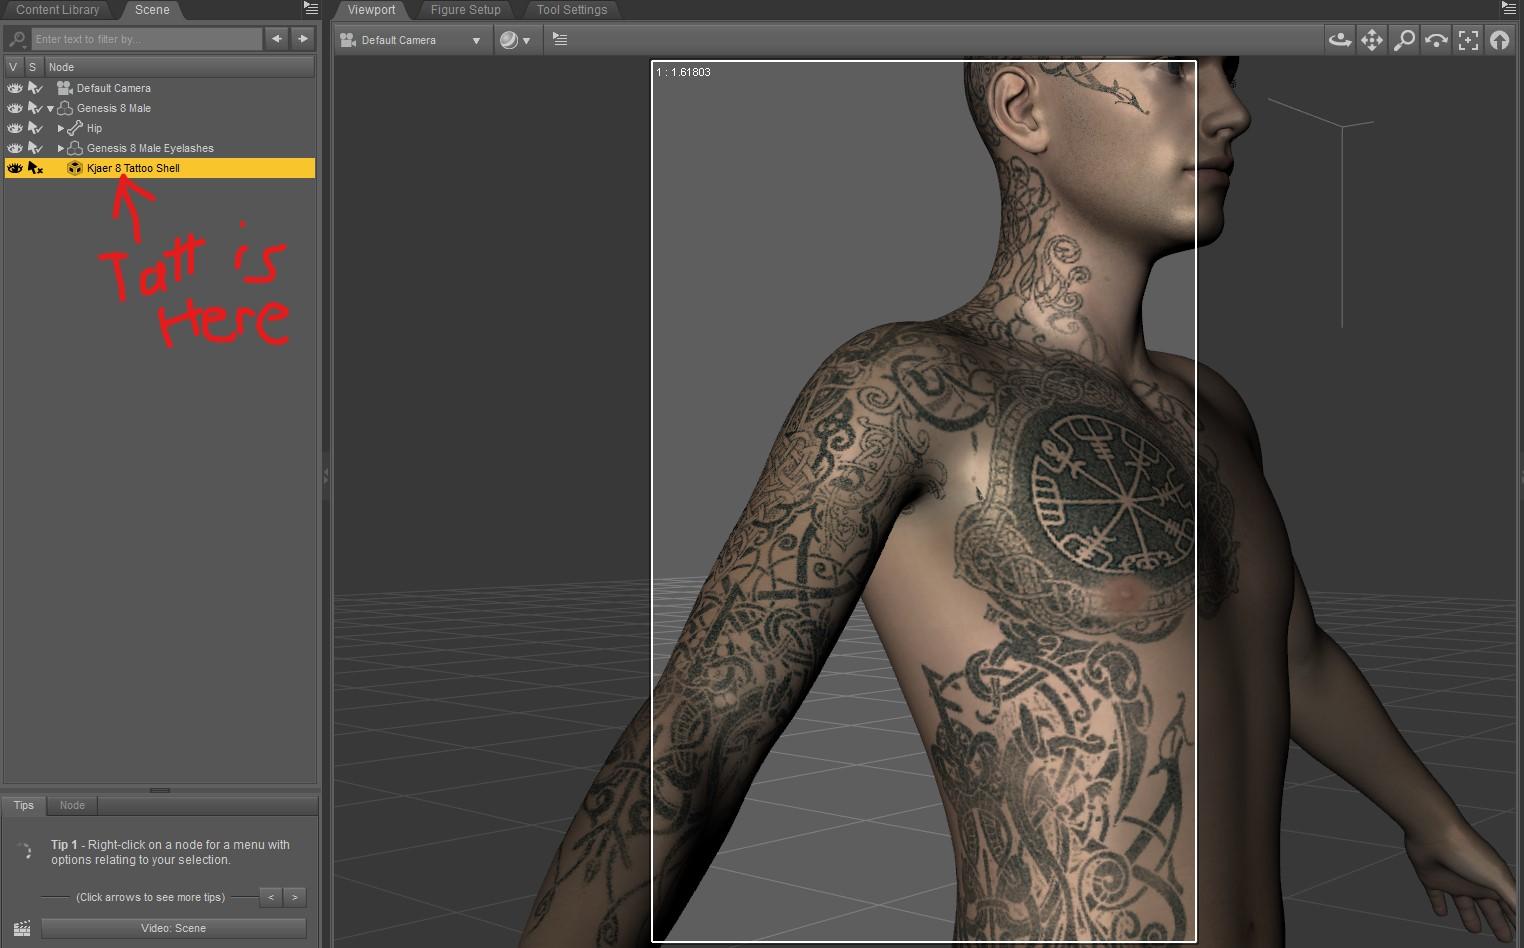Toggle selectability of Default Camera

[x=35, y=88]
